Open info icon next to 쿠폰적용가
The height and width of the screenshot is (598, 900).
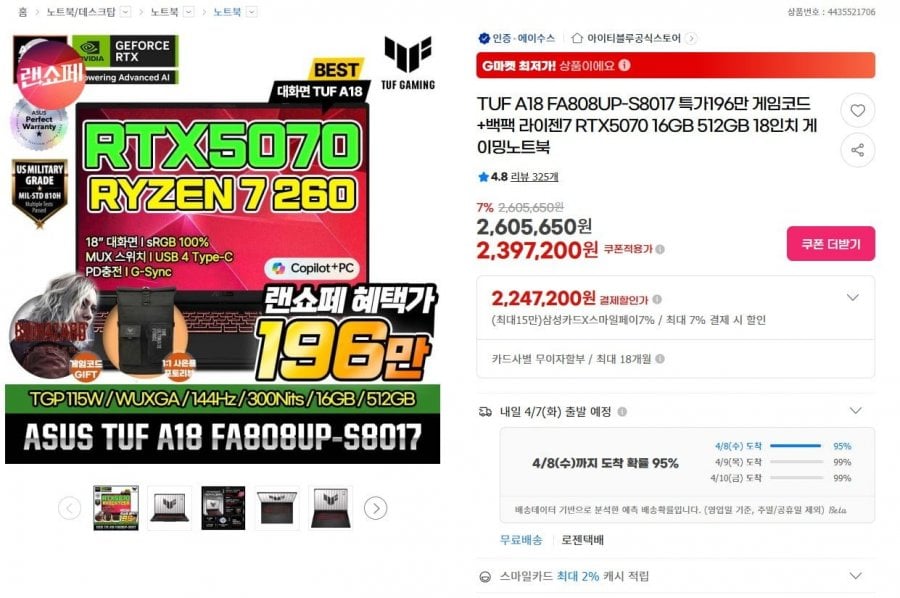tap(660, 249)
